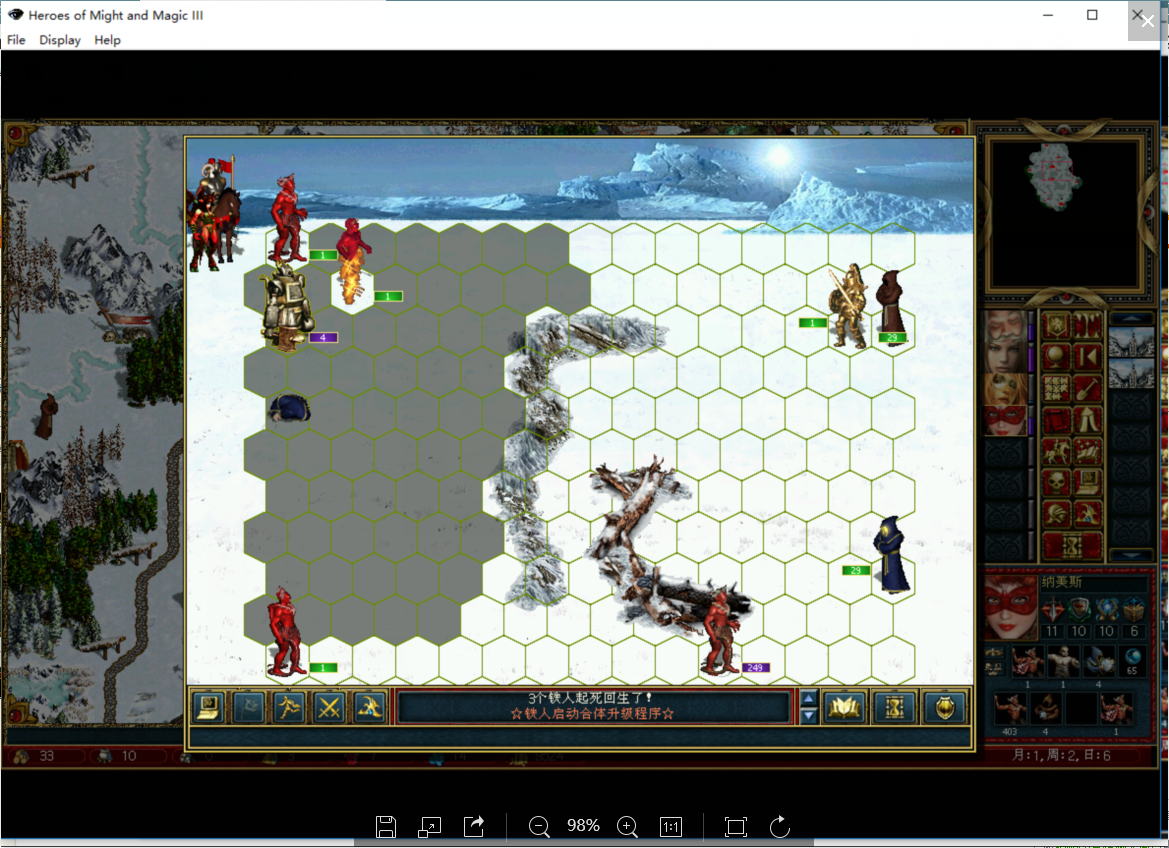Click the sleep/wake hero button
This screenshot has width=1169, height=848.
1087,357
